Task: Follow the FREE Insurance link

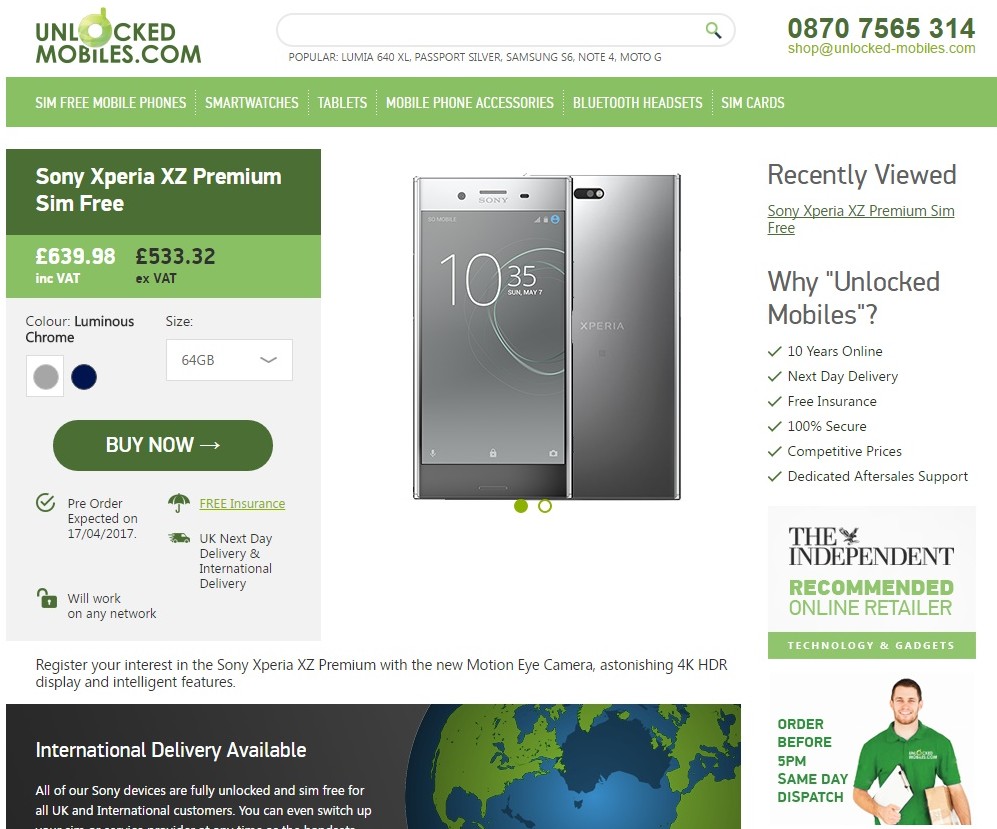Action: coord(242,504)
